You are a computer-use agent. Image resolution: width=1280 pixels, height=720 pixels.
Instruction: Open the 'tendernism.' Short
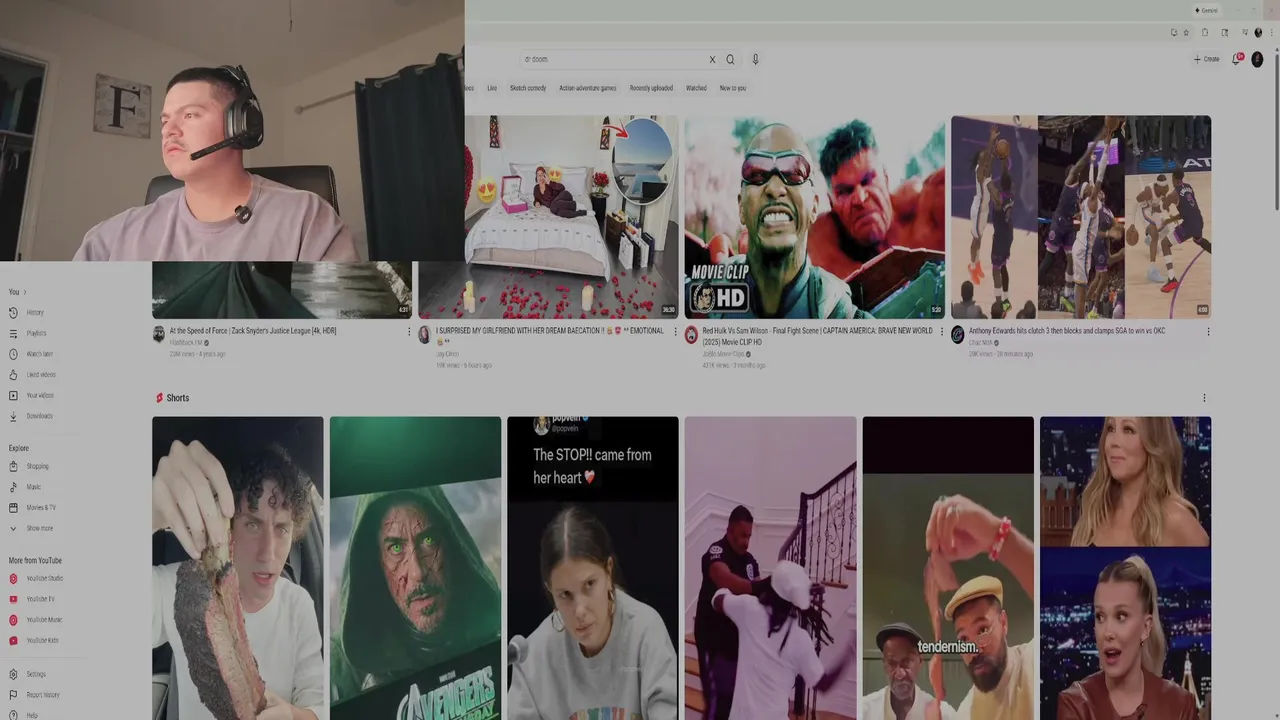(x=948, y=568)
